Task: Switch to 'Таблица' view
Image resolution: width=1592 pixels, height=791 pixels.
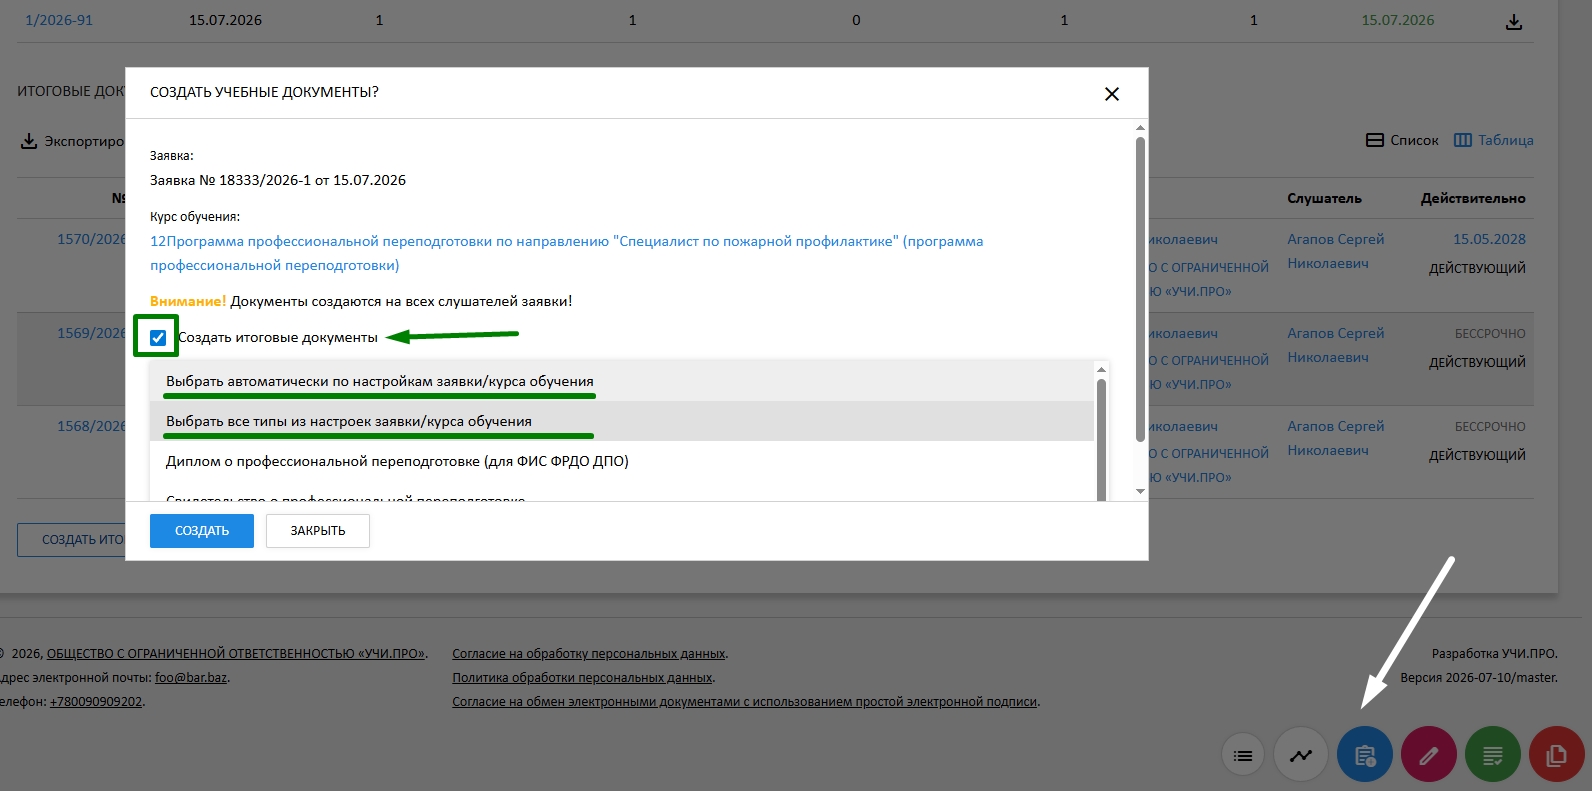Action: pyautogui.click(x=1493, y=140)
